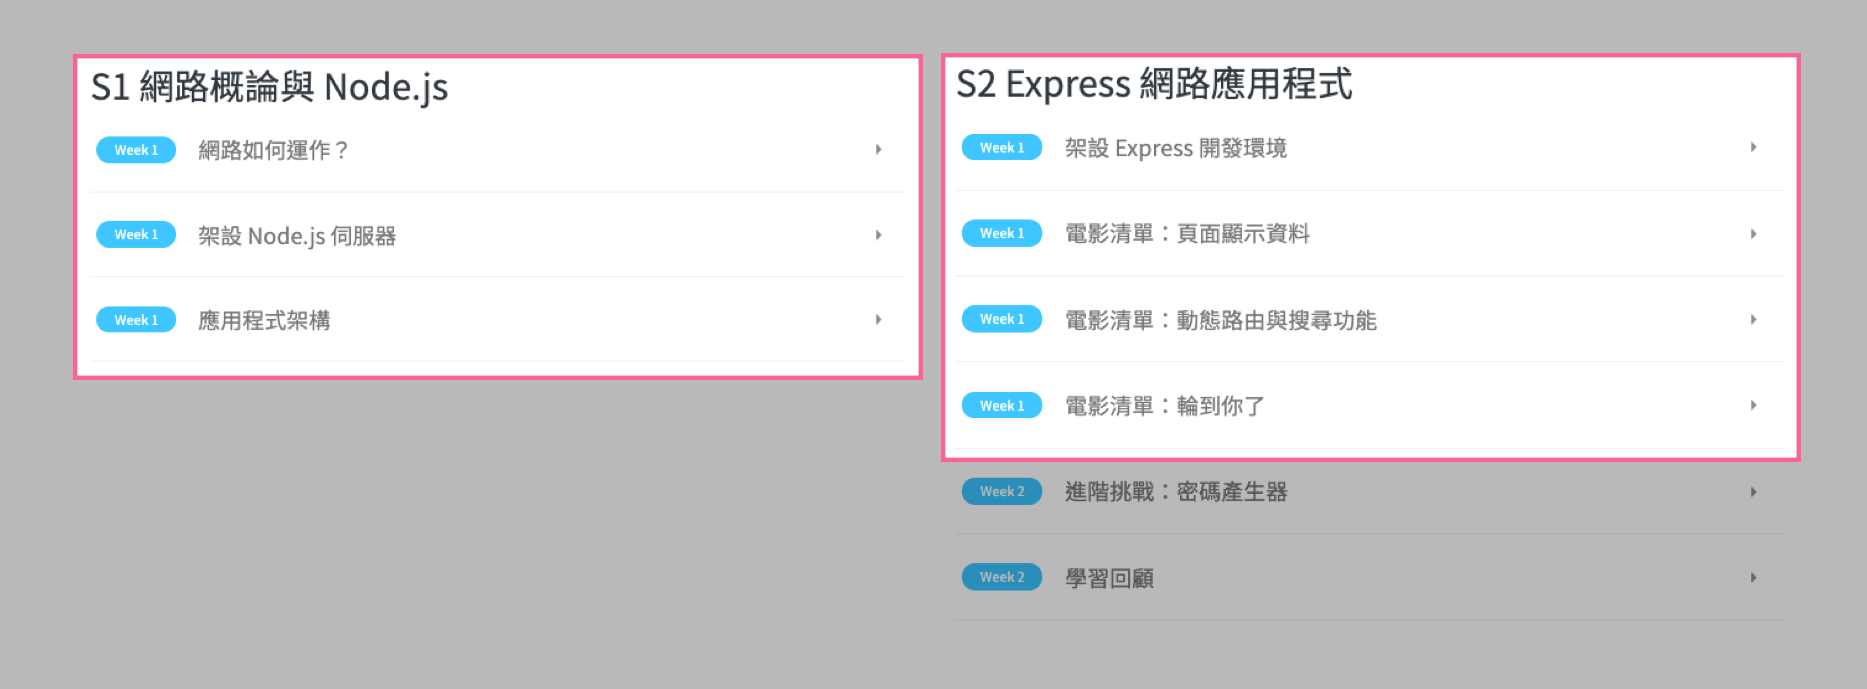Click the S2 Express 網路應用程式 heading
The height and width of the screenshot is (689, 1867).
pyautogui.click(x=1154, y=84)
